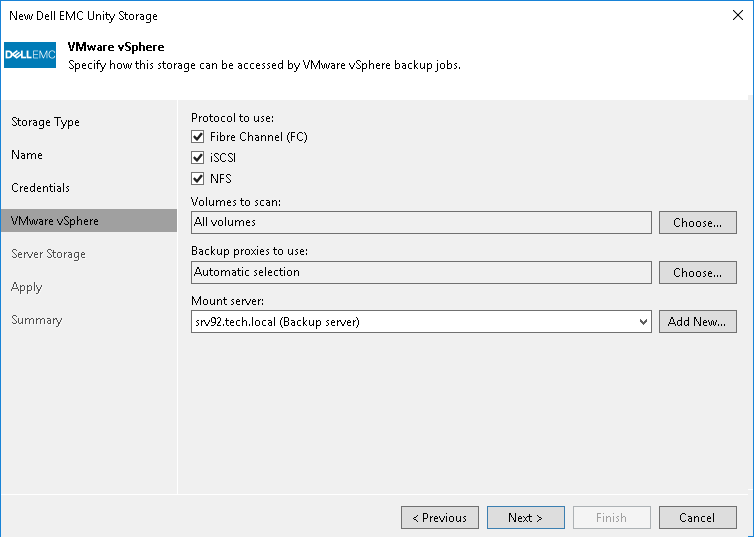Disable the NFS protocol checkbox
The width and height of the screenshot is (754, 537).
(197, 179)
